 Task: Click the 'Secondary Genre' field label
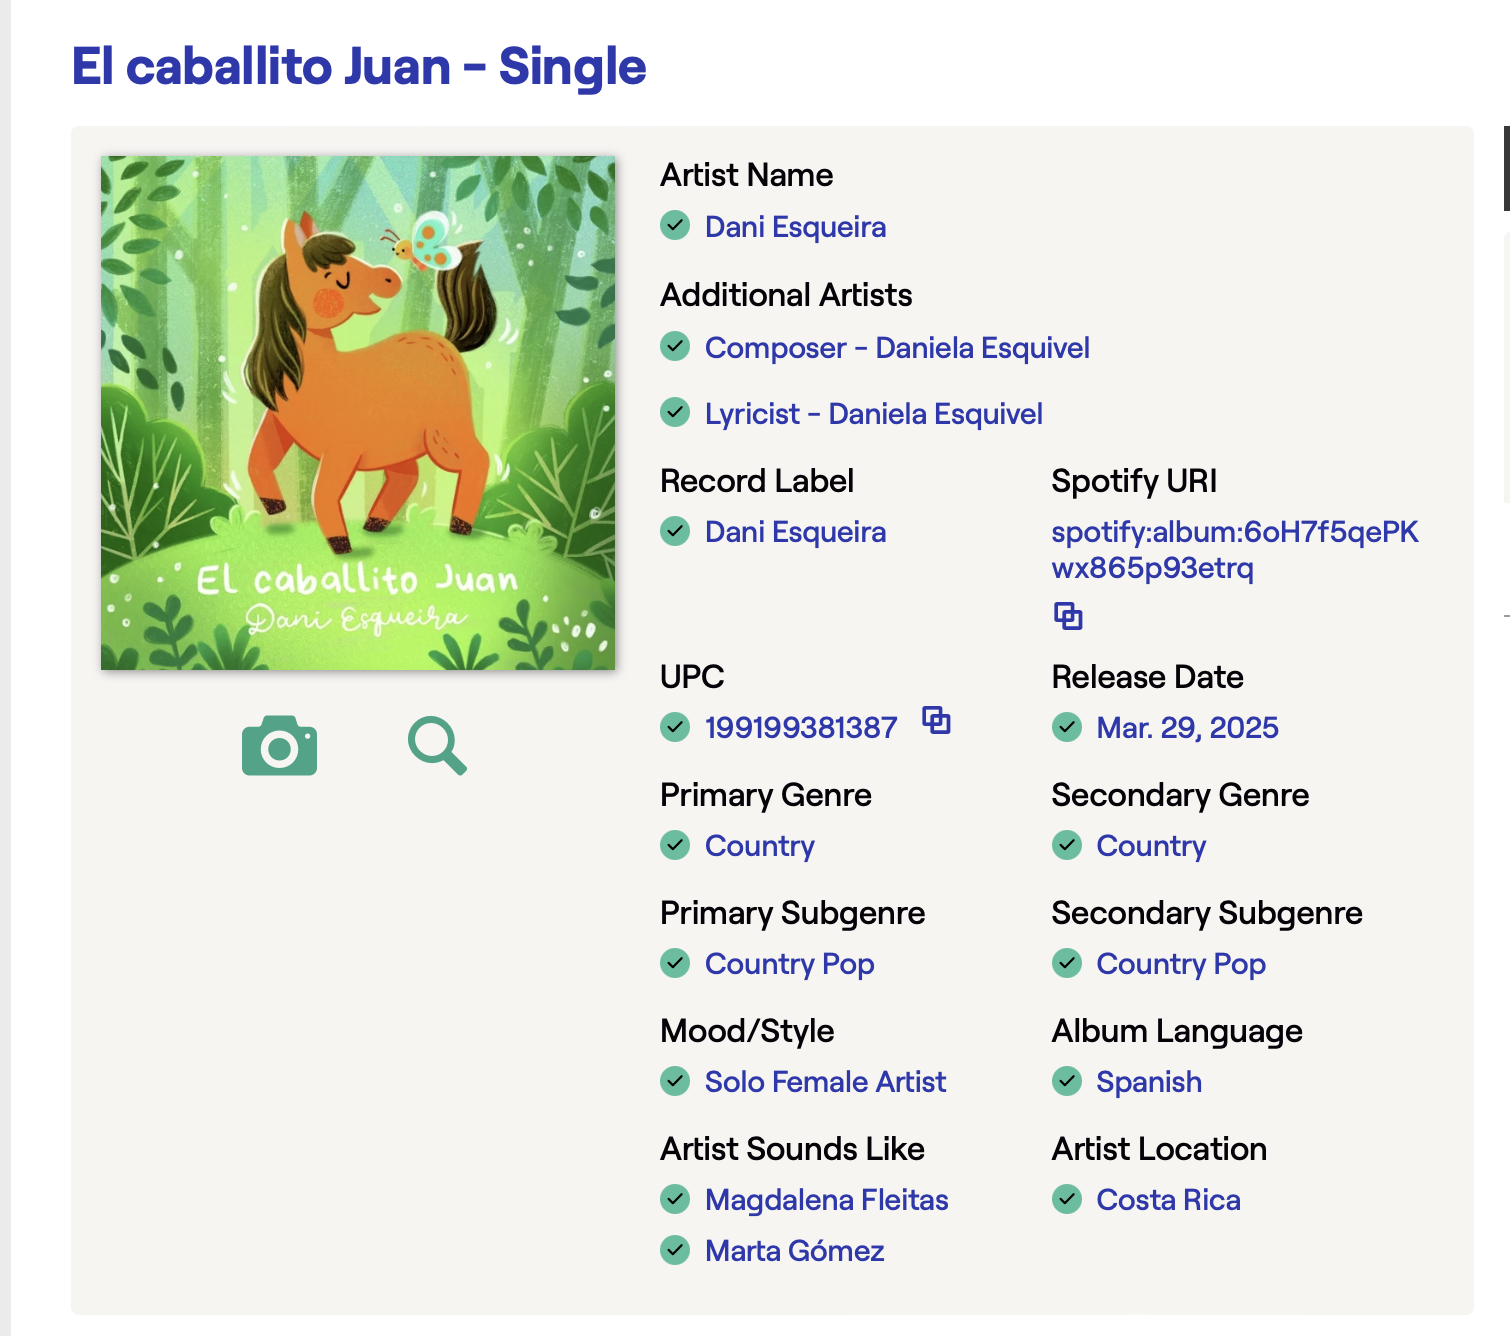1180,795
